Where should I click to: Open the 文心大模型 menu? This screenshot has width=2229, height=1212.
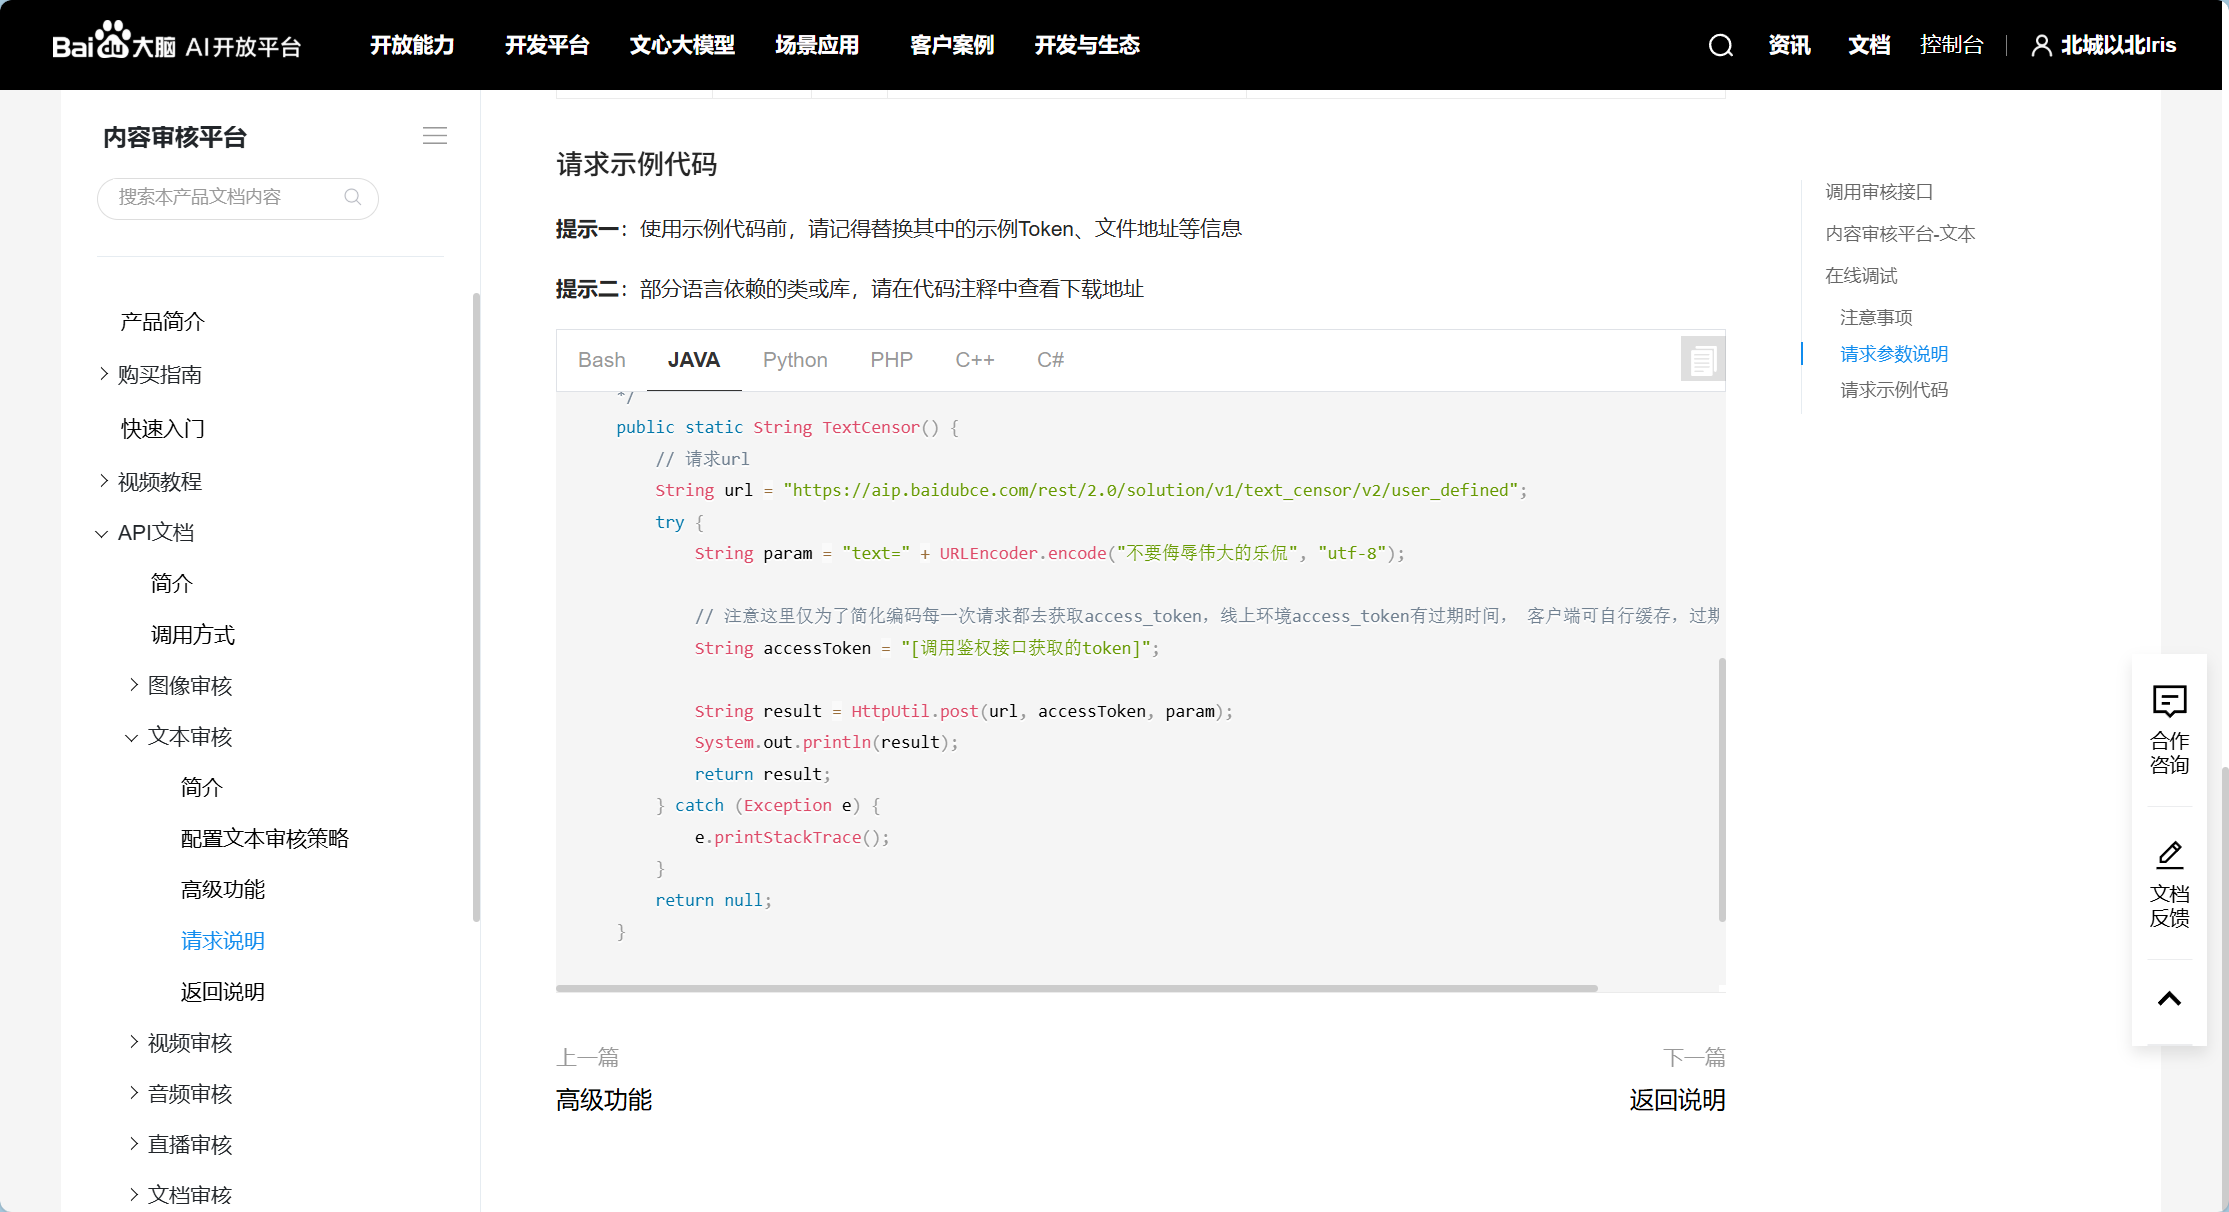point(682,45)
